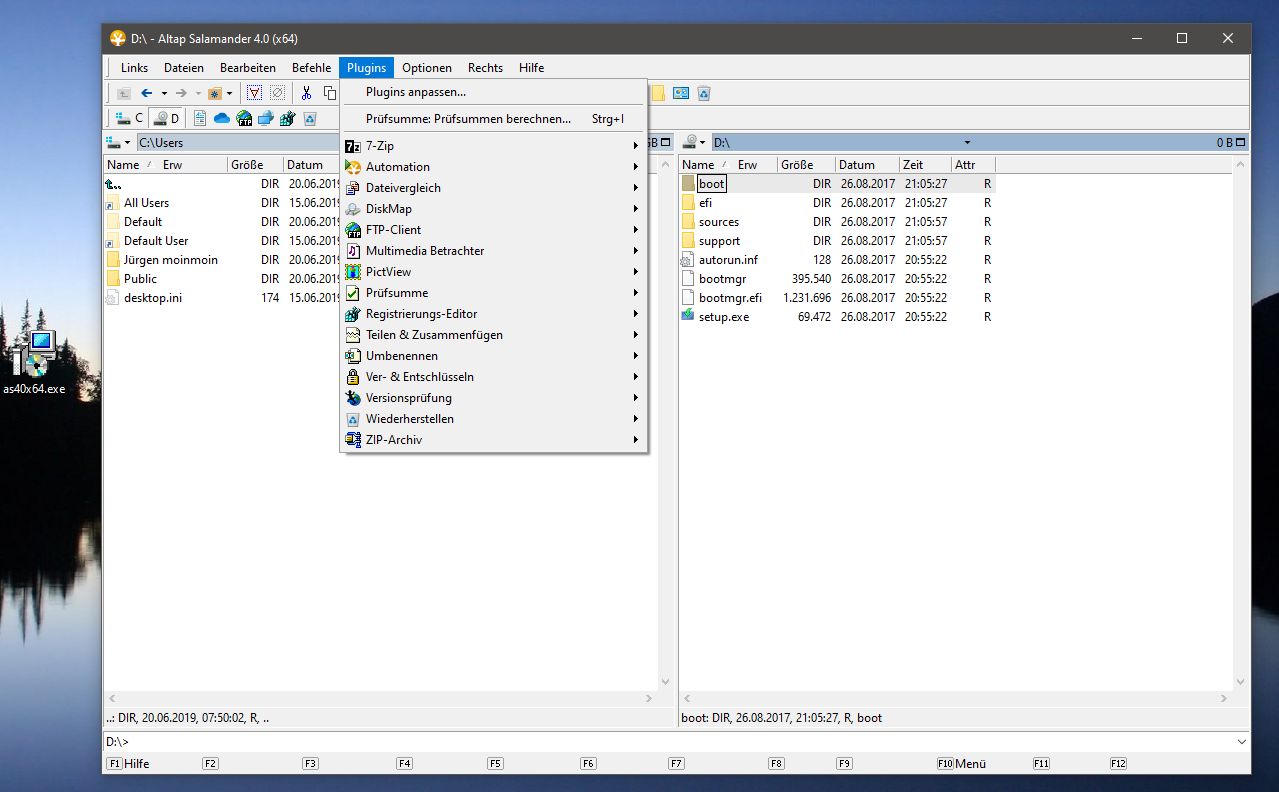
Task: Sort right panel by Größe column
Action: click(x=806, y=165)
